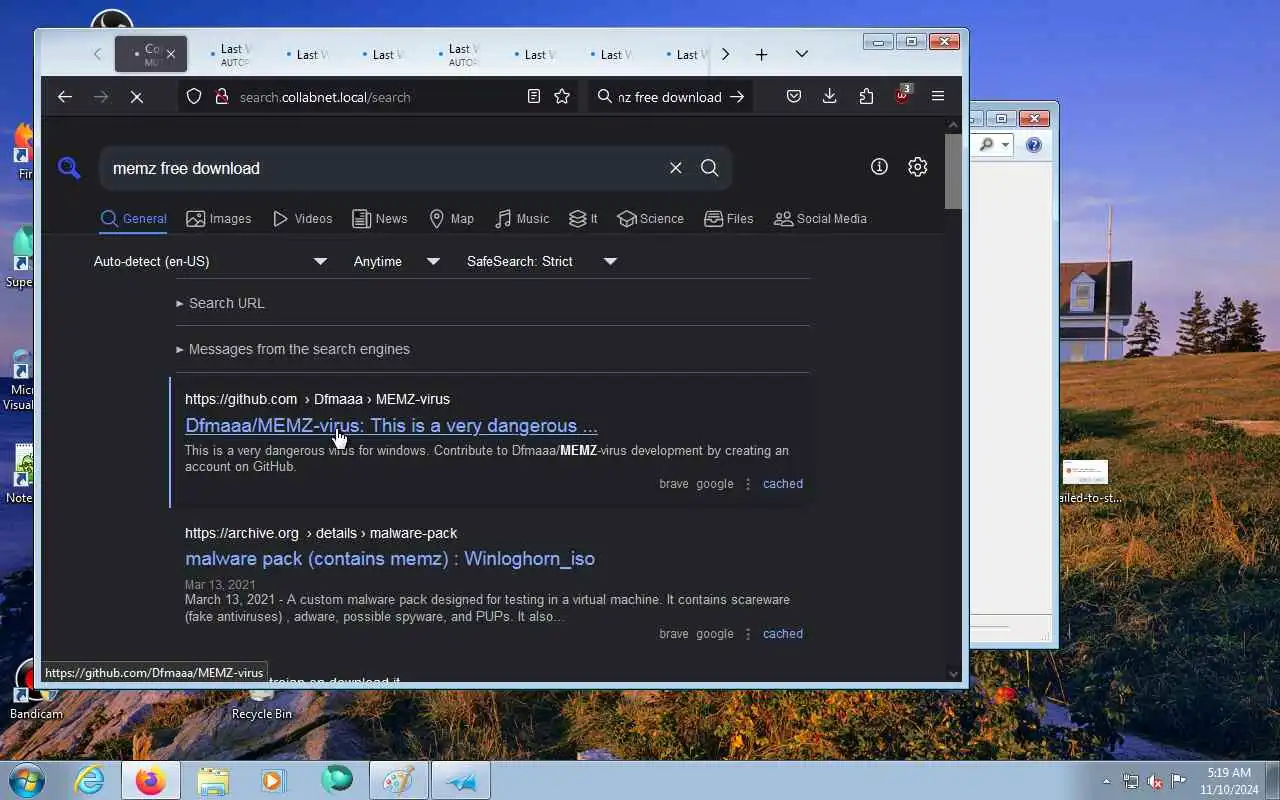Screen dimensions: 1280x800
Task: Open the search dropdown in the background window
Action: pos(1006,145)
